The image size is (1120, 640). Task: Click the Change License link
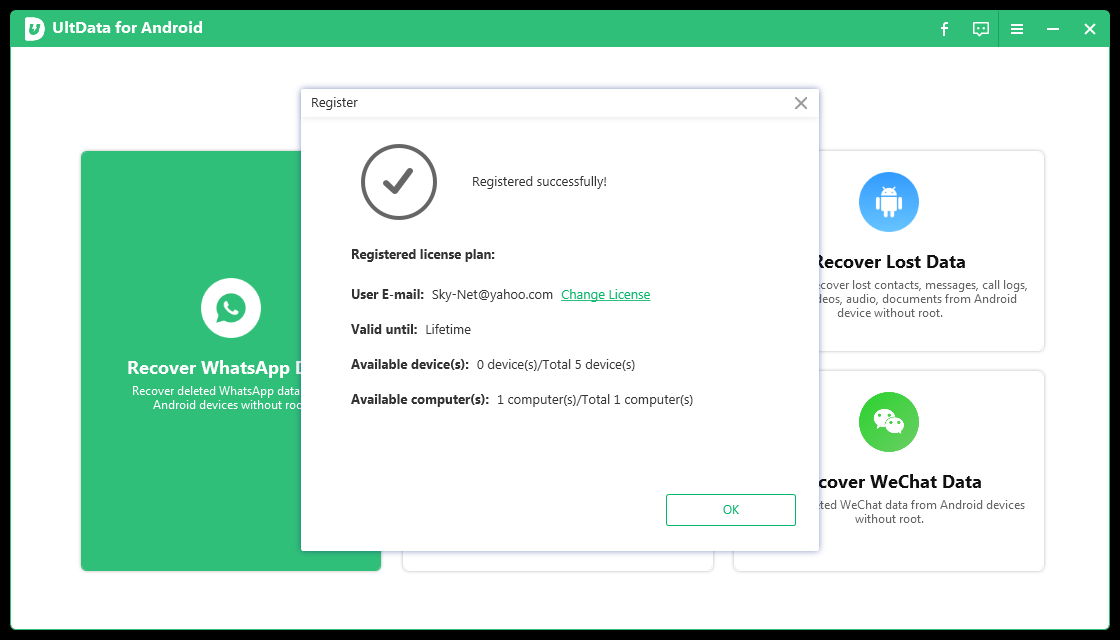point(606,294)
